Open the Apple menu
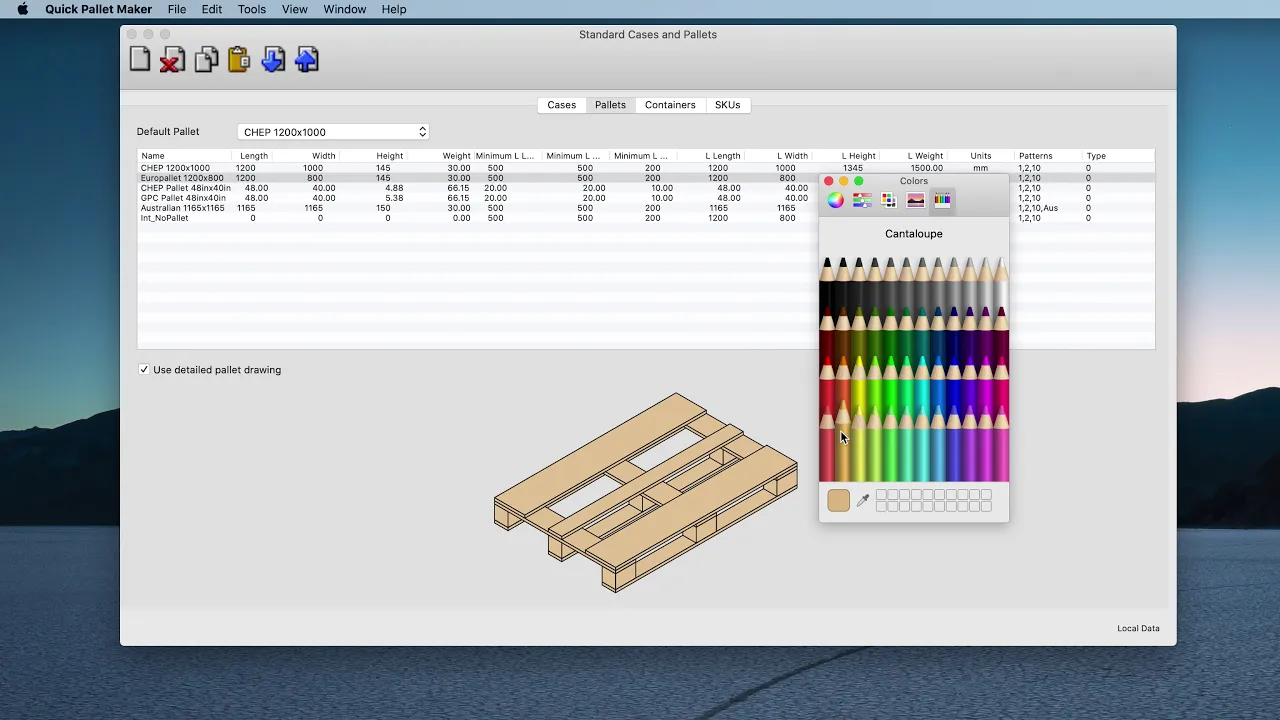Image resolution: width=1280 pixels, height=720 pixels. [x=22, y=9]
